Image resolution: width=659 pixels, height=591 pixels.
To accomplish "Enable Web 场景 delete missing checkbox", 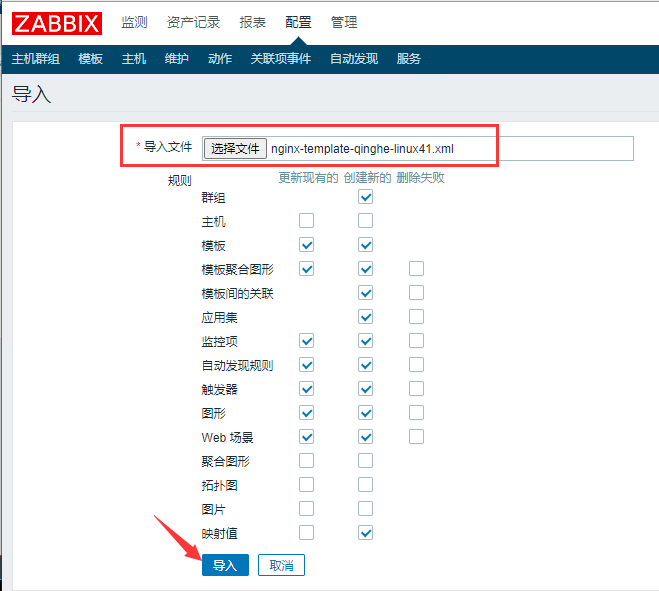I will [416, 437].
